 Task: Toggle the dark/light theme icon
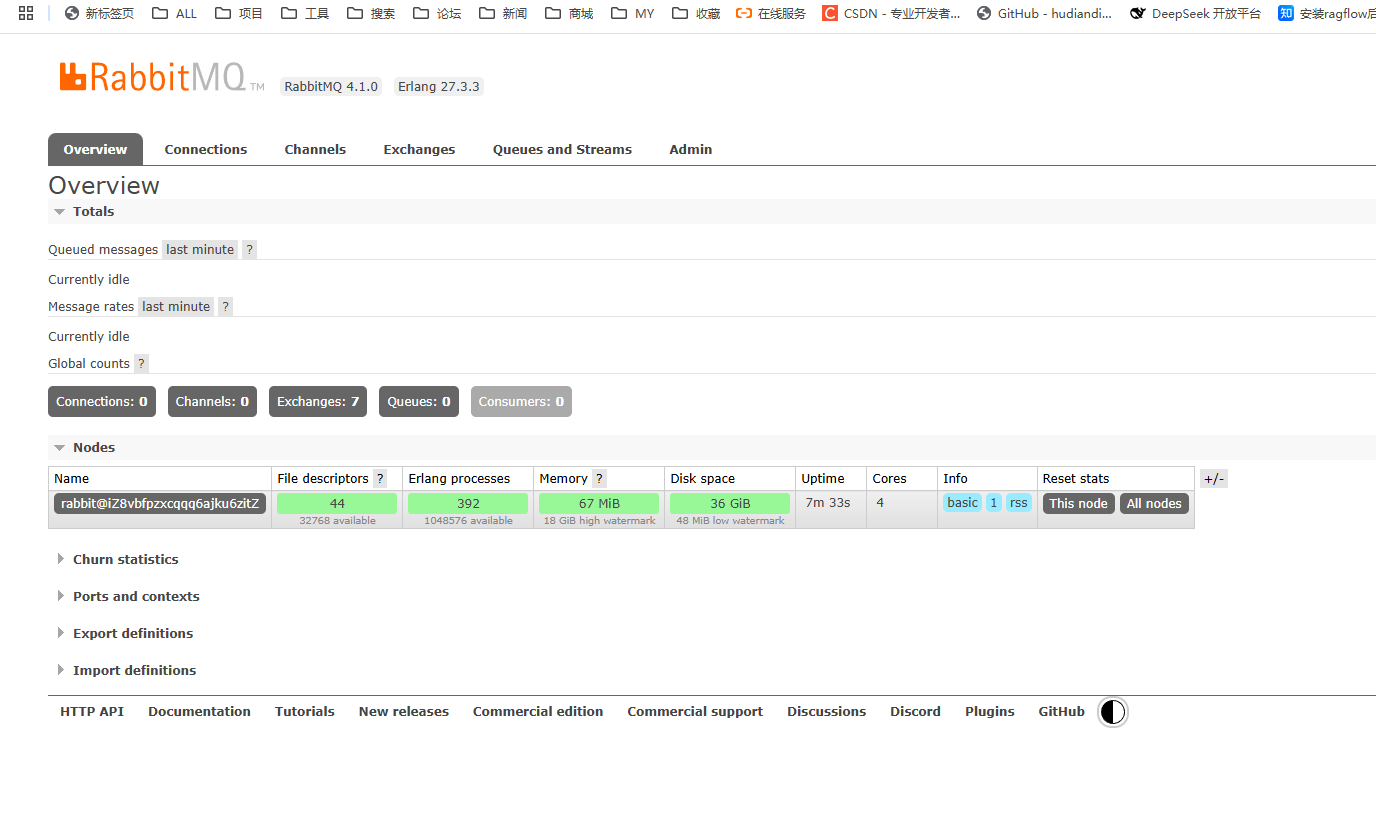(1112, 712)
